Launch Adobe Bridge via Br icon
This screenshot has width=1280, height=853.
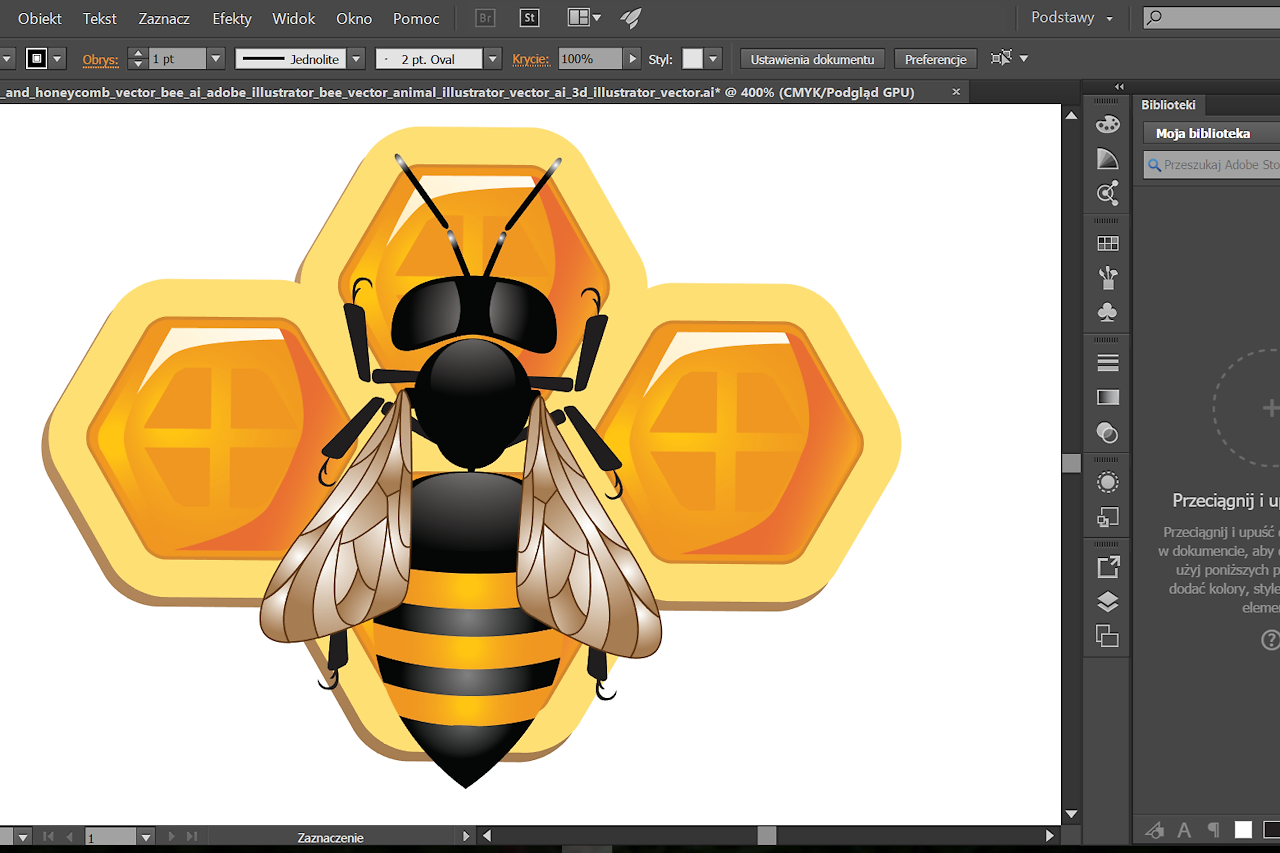tap(485, 18)
